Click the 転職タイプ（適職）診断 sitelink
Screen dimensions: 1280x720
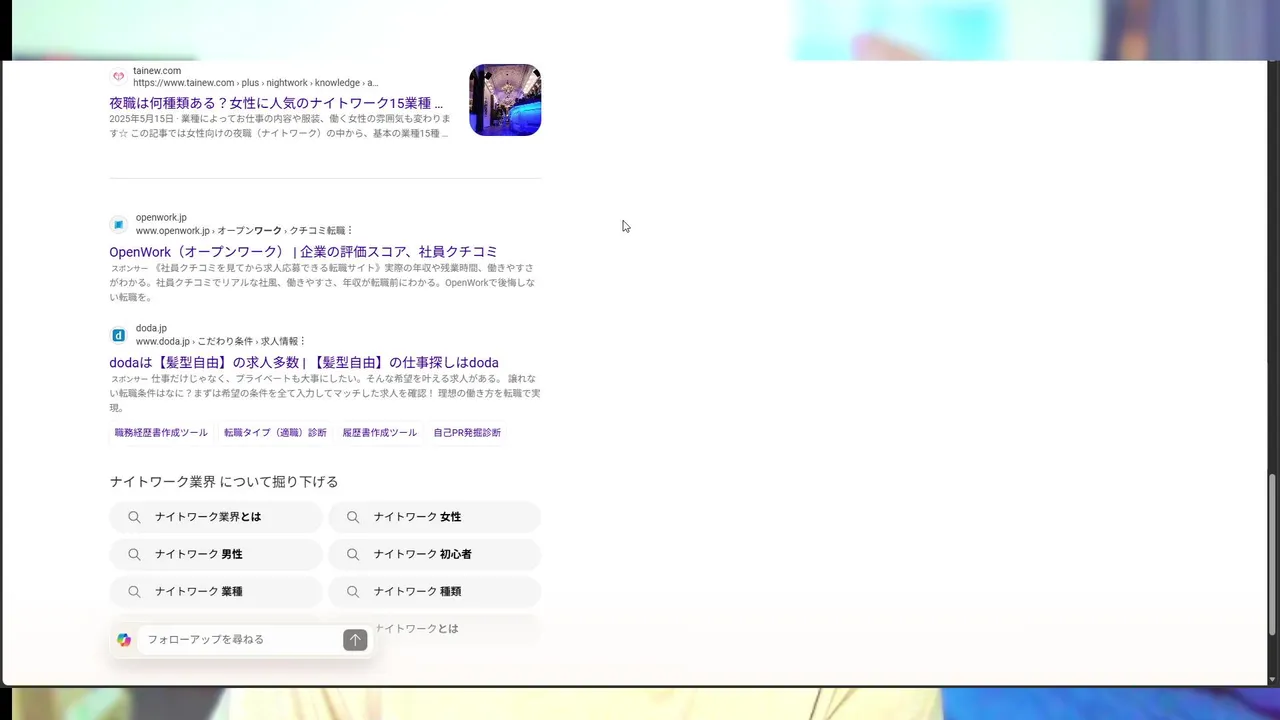click(x=275, y=433)
